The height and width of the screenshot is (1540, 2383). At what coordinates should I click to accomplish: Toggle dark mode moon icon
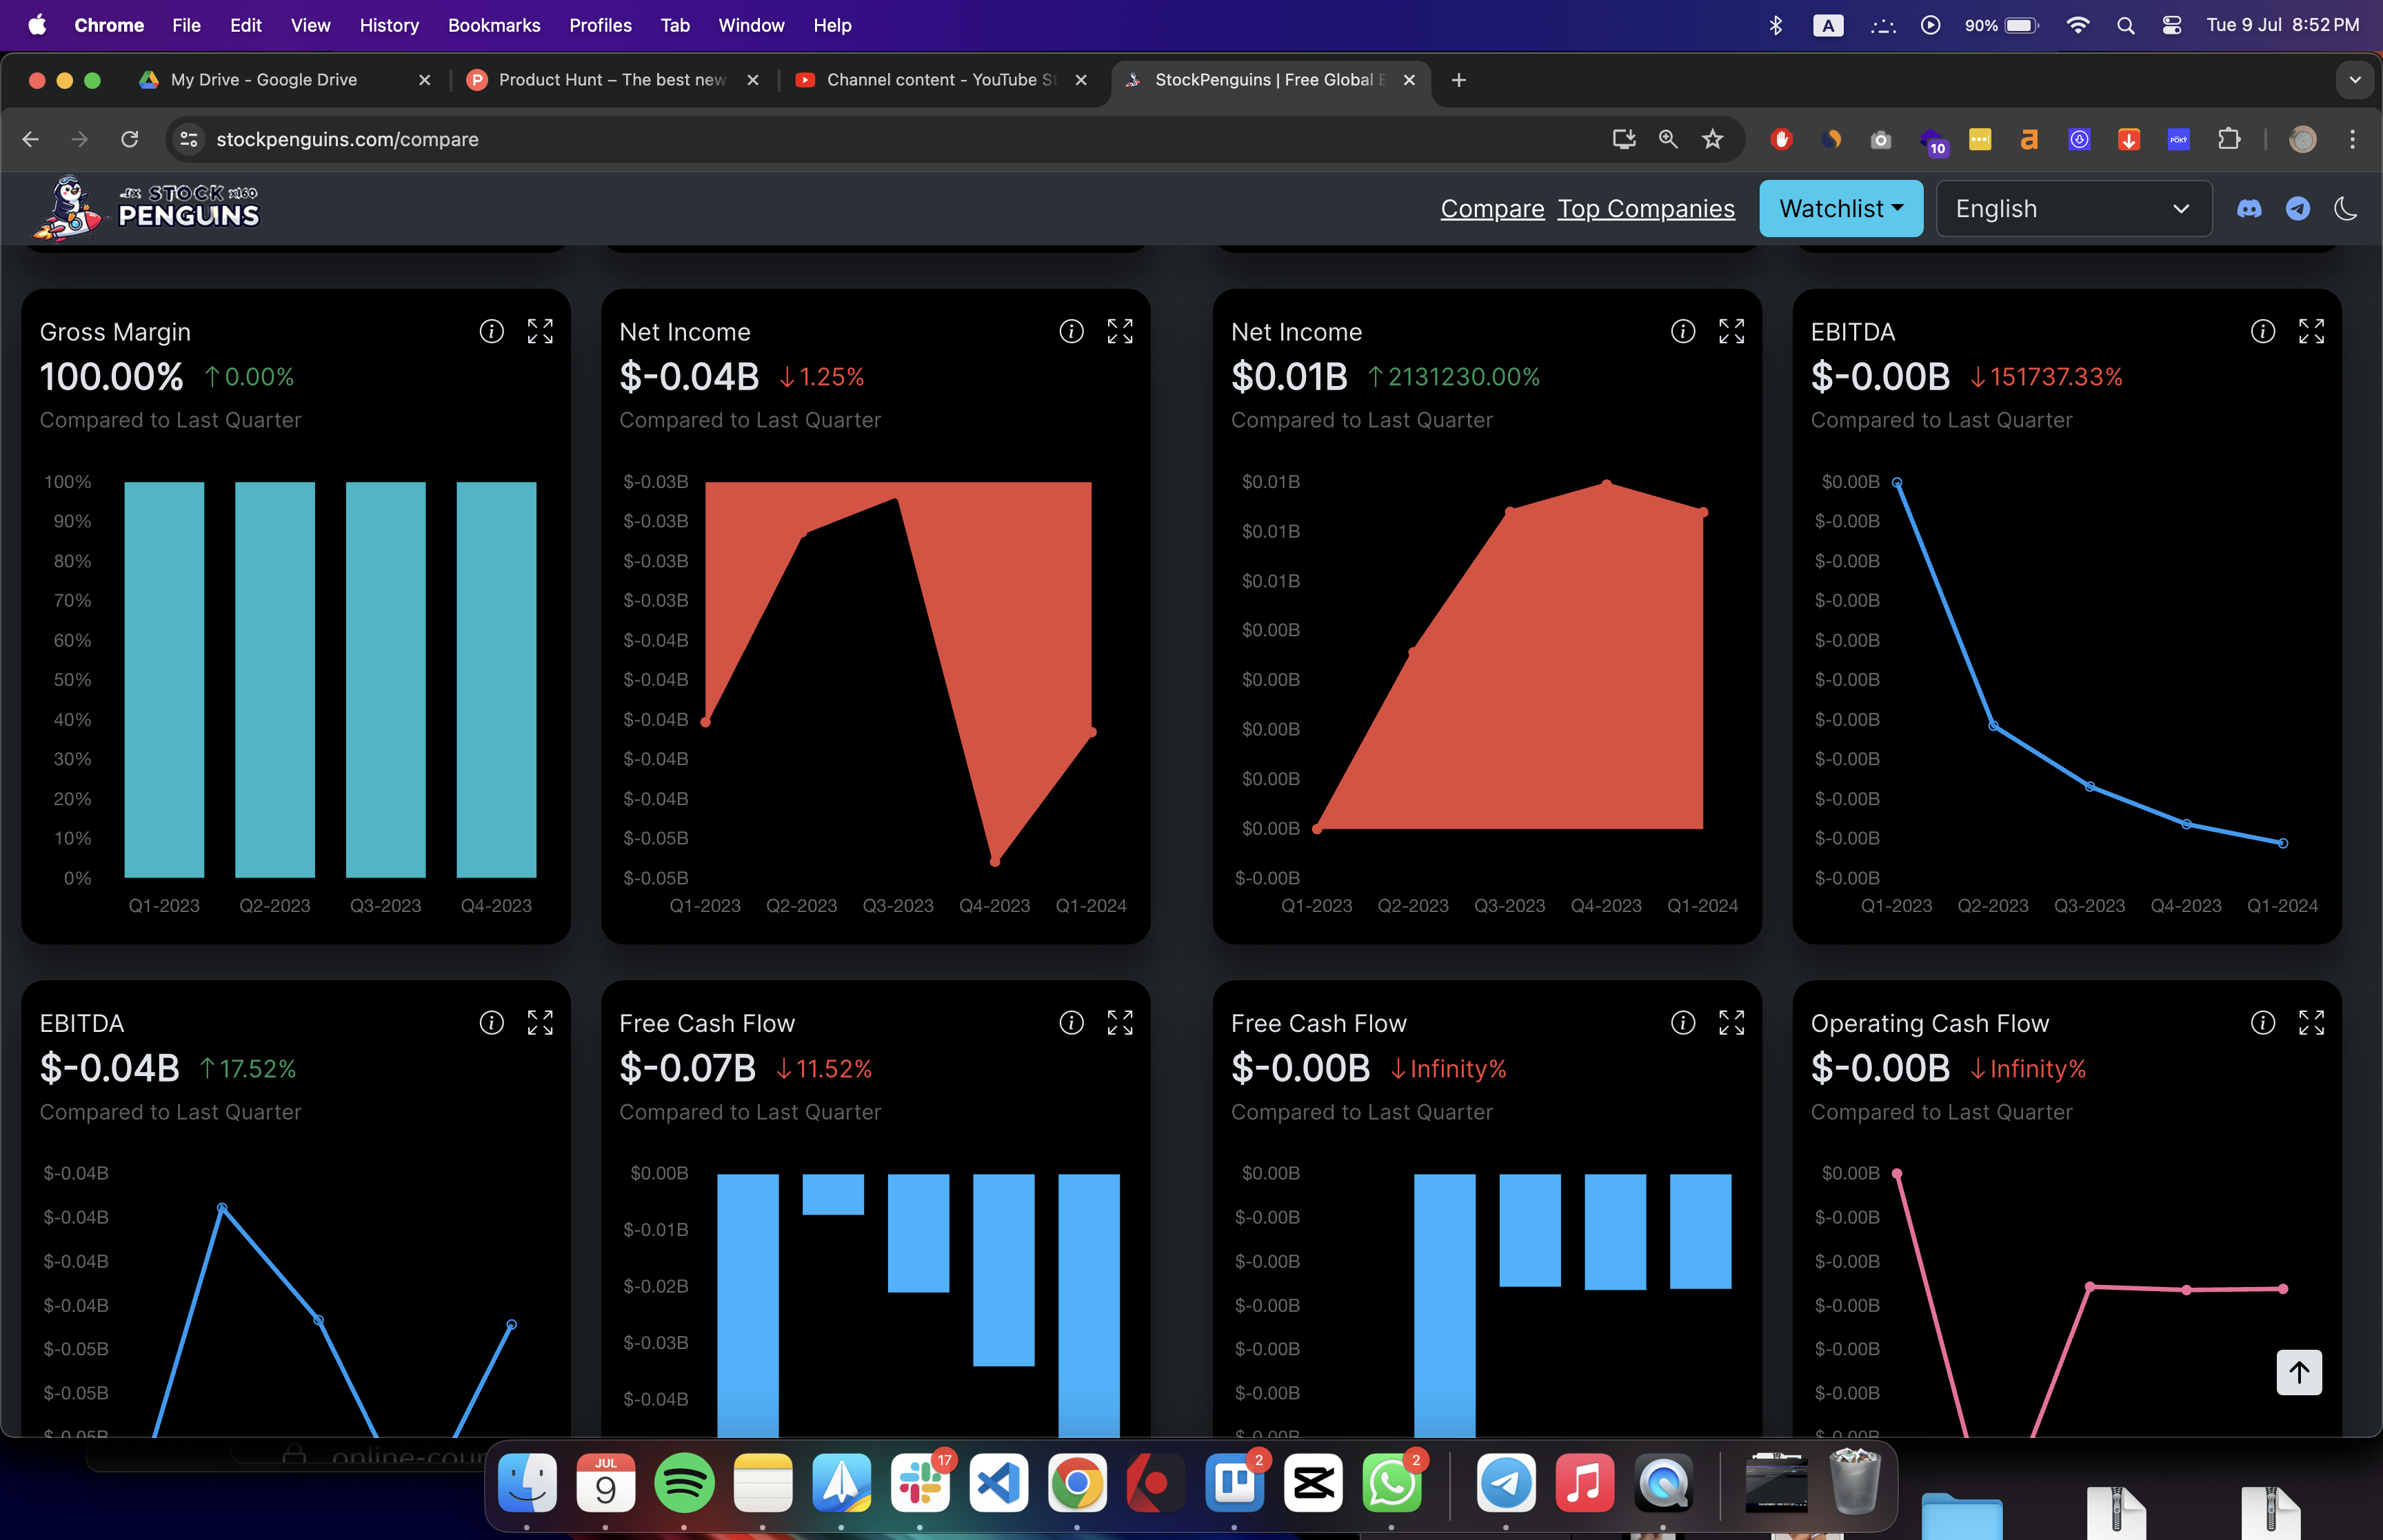pos(2346,209)
